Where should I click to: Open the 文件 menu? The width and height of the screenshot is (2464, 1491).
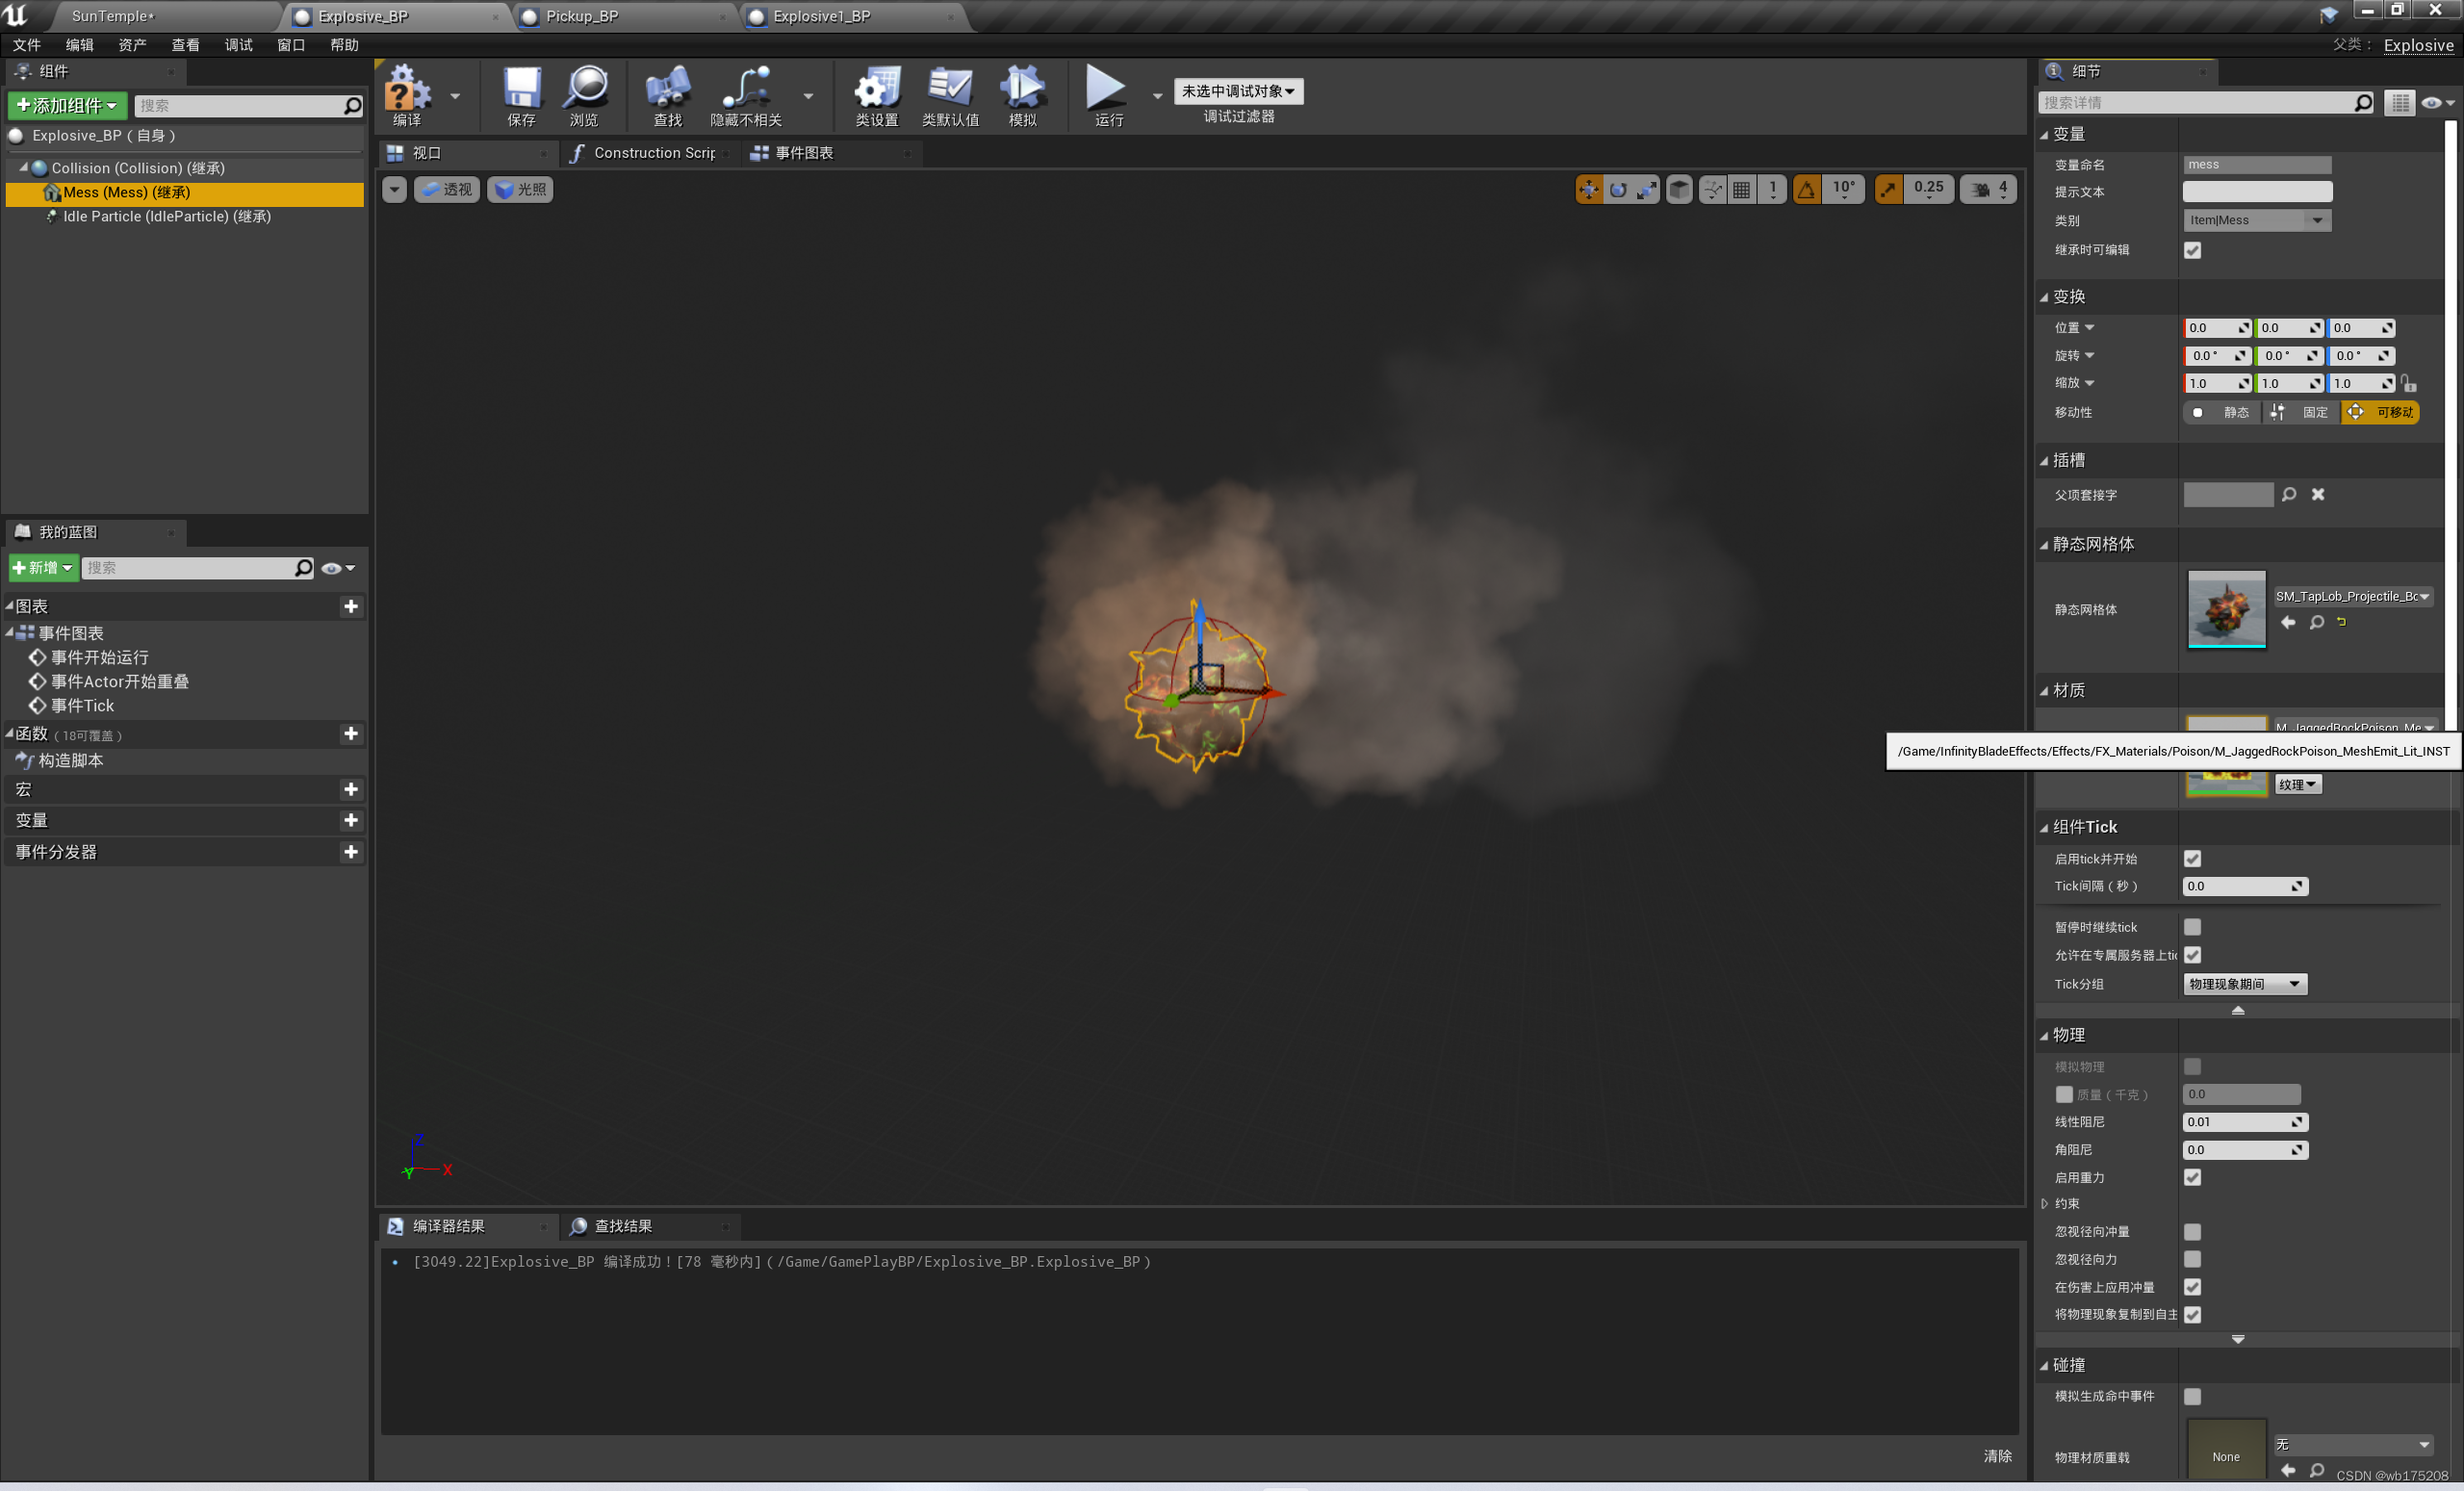pos(27,45)
